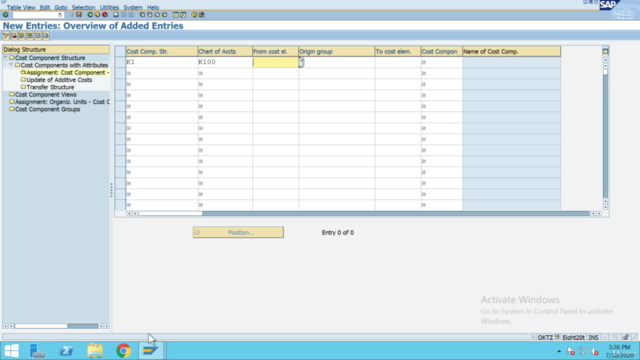The image size is (640, 360).
Task: Select the row marker for the K1 row
Action: pos(120,62)
